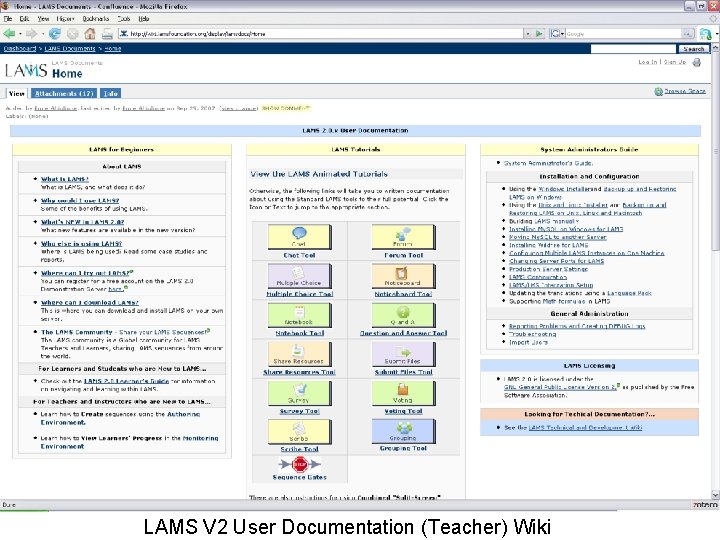The height and width of the screenshot is (540, 720).
Task: Open the Forum tool icon
Action: (403, 236)
